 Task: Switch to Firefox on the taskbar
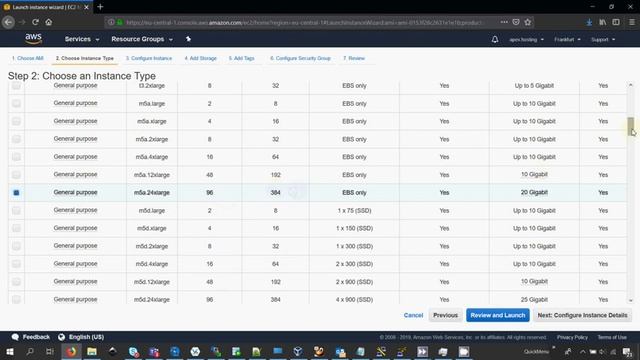click(x=71, y=351)
